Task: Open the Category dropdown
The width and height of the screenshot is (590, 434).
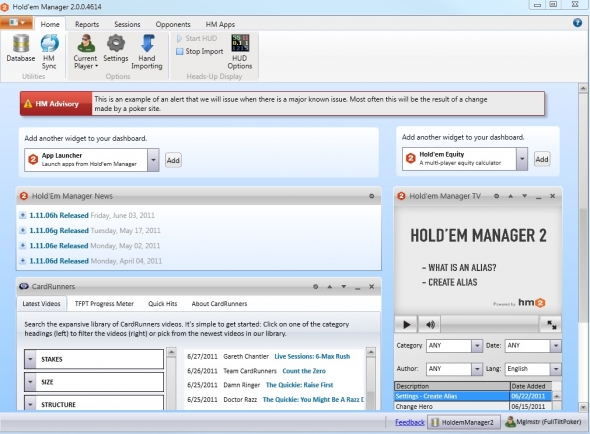Action: click(x=477, y=346)
